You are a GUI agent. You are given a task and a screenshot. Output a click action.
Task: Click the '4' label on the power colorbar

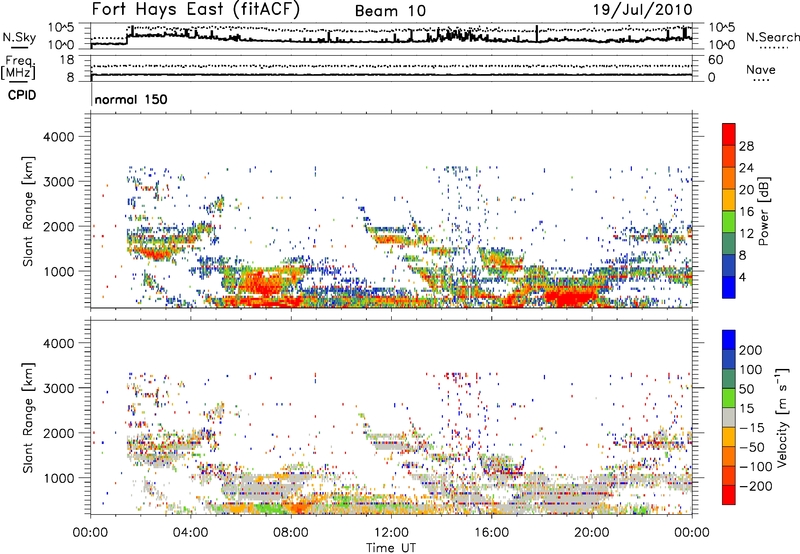tap(742, 277)
